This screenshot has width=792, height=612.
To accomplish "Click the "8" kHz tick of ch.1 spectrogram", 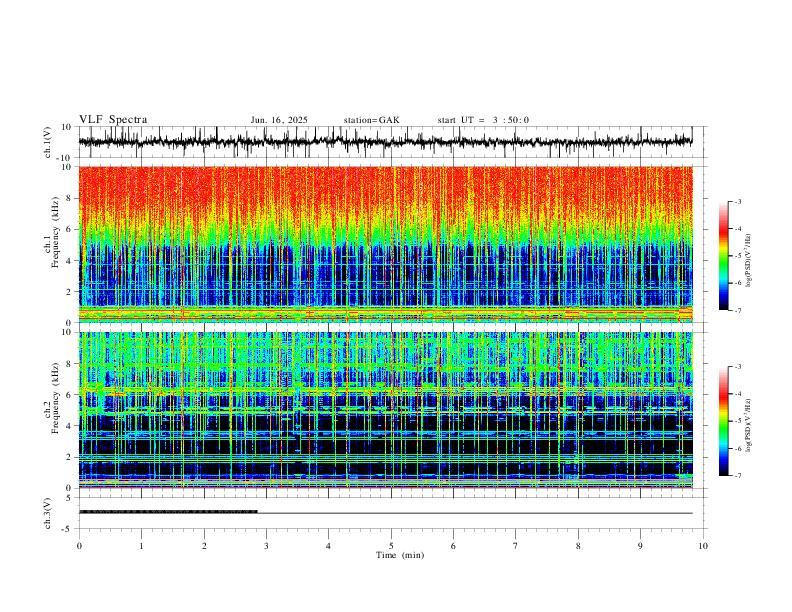I will click(x=70, y=198).
